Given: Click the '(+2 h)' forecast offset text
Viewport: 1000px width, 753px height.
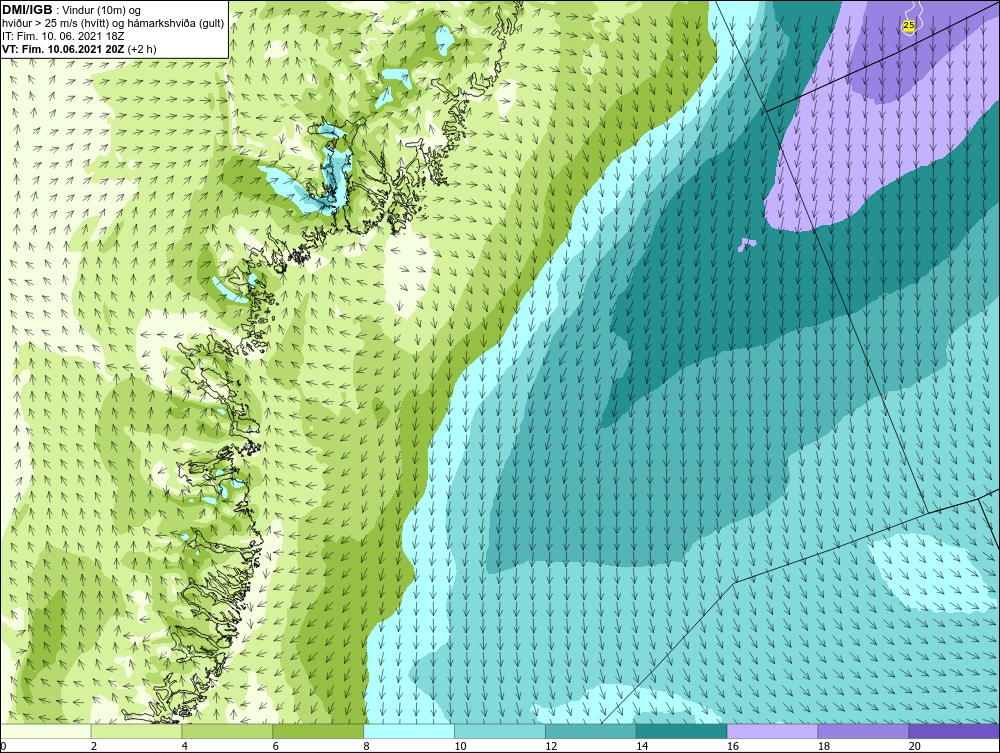Looking at the screenshot, I should click(x=142, y=49).
